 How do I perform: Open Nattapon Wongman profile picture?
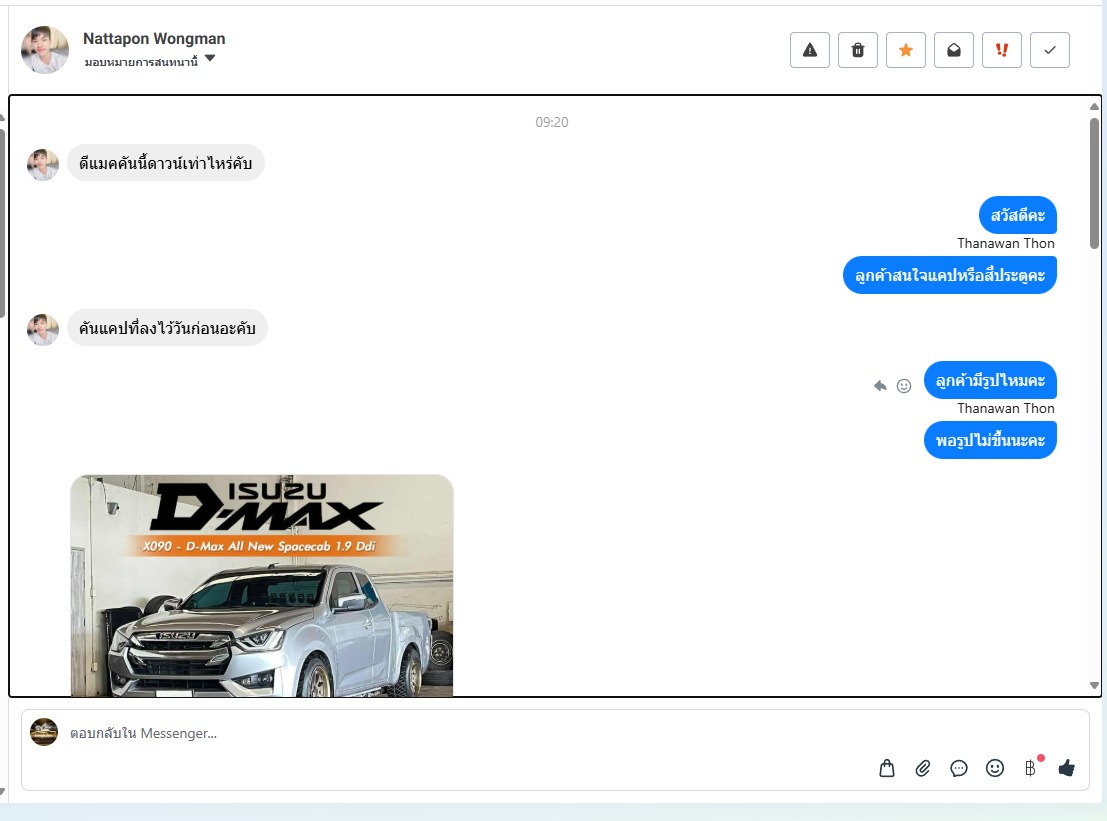pos(45,50)
